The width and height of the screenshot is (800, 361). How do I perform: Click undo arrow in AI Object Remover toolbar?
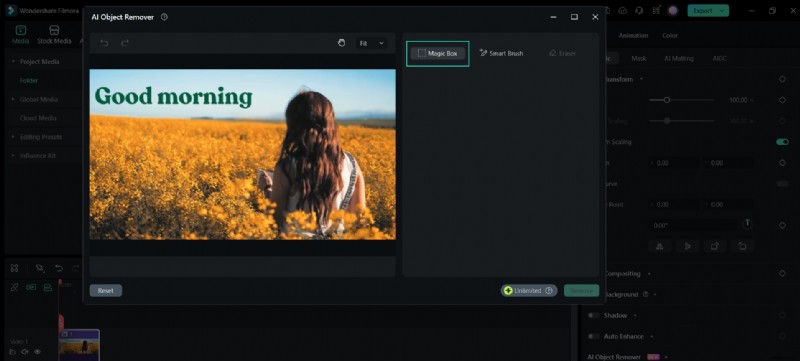coord(104,43)
